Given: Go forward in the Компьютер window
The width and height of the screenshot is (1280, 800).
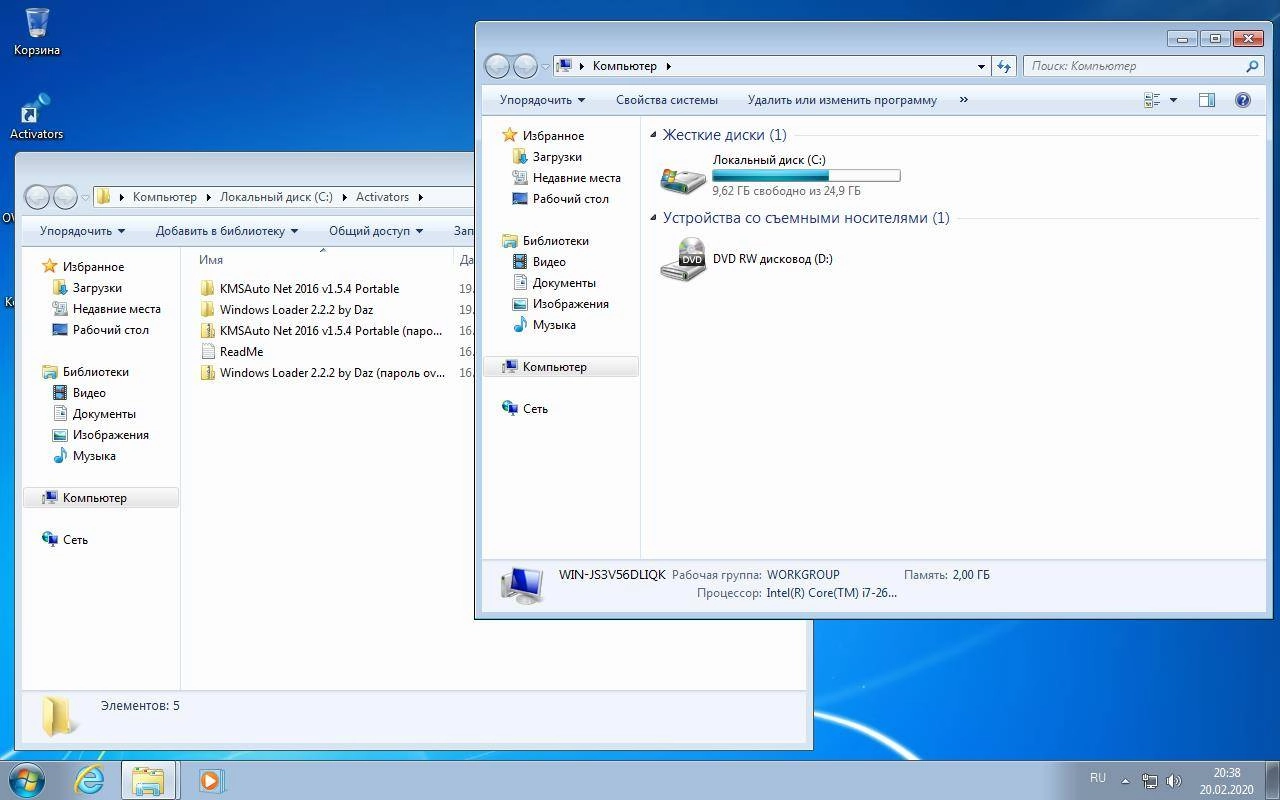Looking at the screenshot, I should pos(525,66).
